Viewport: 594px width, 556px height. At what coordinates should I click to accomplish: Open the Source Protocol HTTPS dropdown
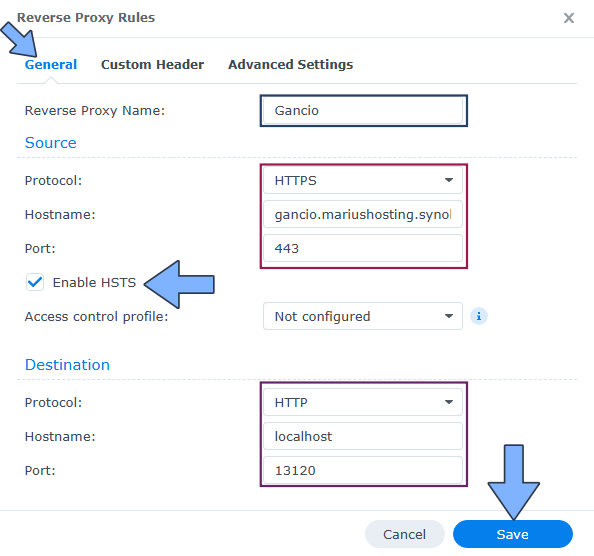[363, 180]
